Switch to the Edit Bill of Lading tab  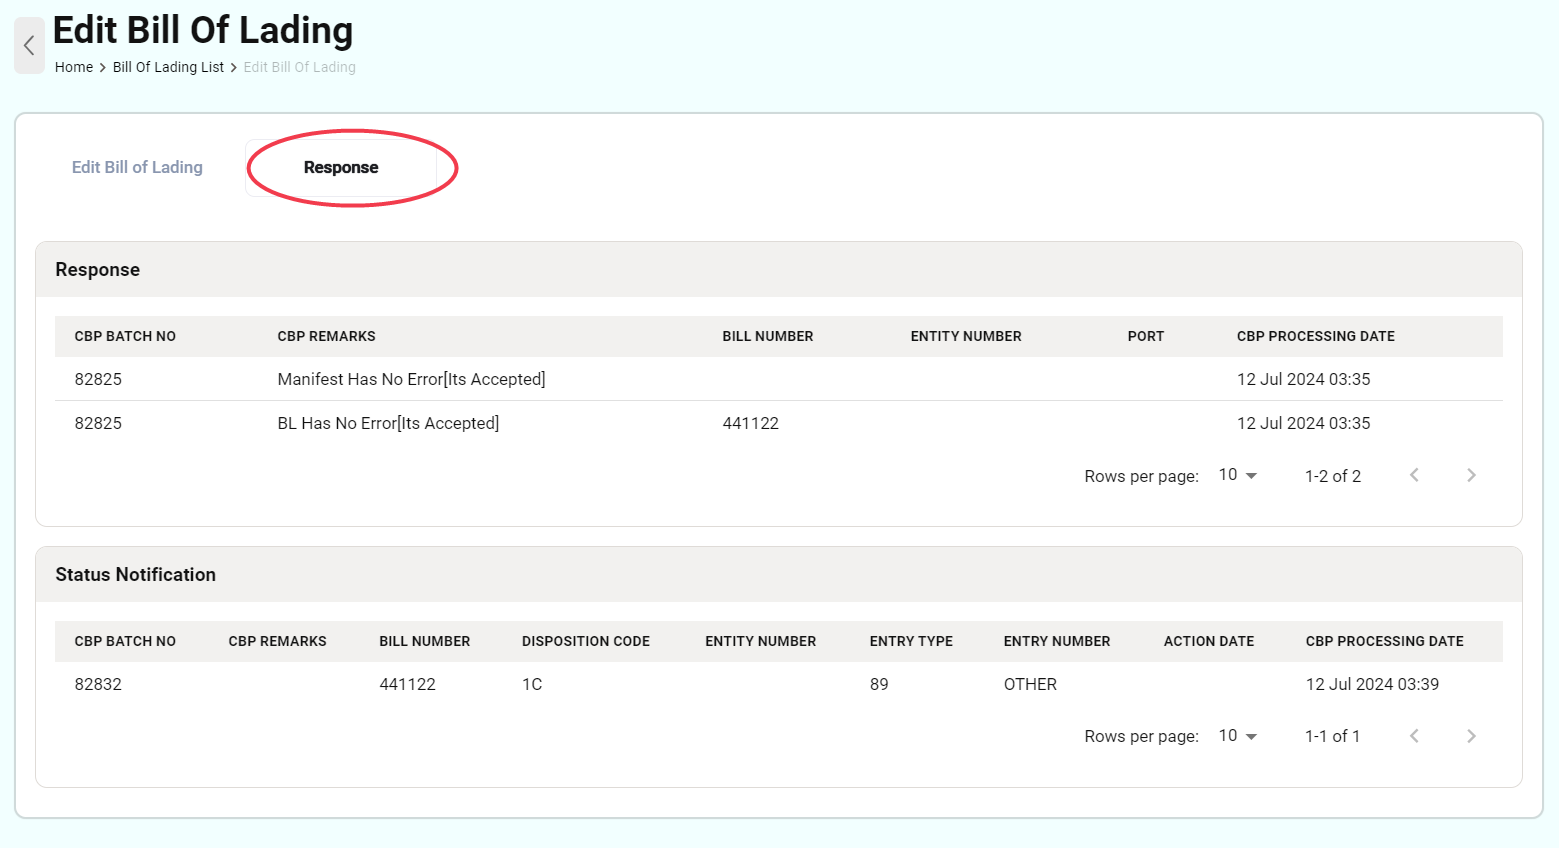tap(137, 167)
